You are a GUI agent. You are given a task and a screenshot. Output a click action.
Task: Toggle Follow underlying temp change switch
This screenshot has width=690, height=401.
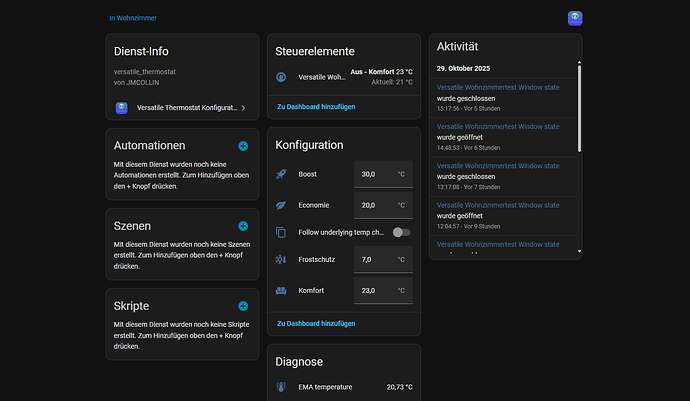pyautogui.click(x=401, y=232)
